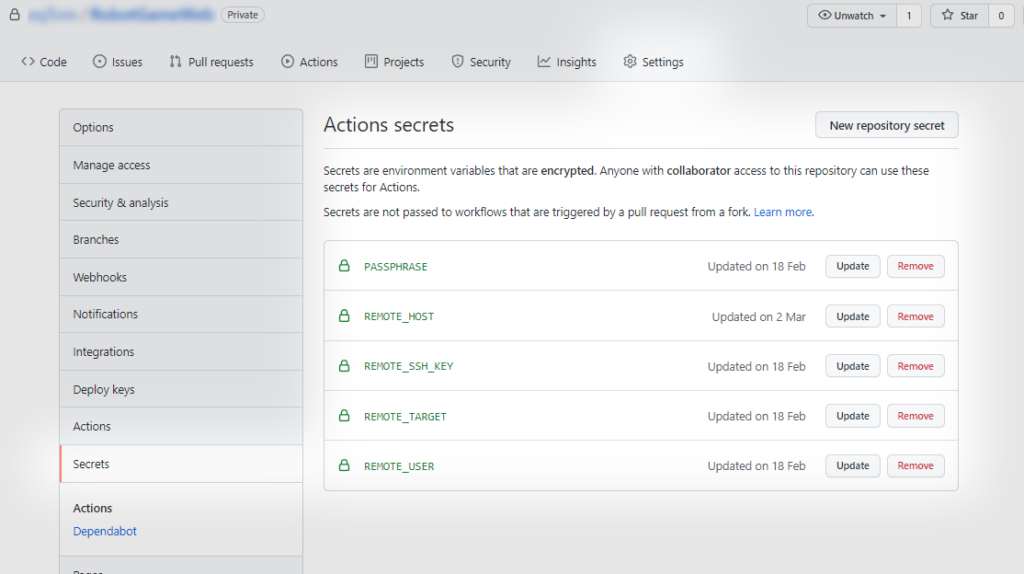Follow the Learn more link
The height and width of the screenshot is (574, 1024).
783,212
